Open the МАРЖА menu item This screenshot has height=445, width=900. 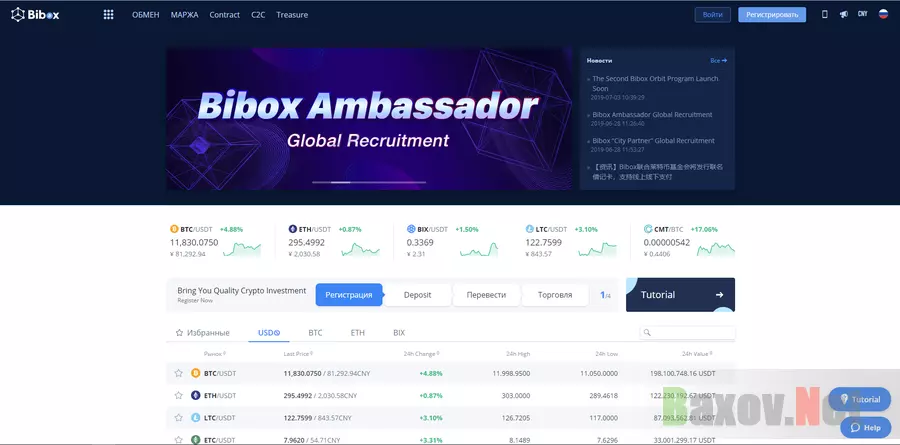point(184,15)
